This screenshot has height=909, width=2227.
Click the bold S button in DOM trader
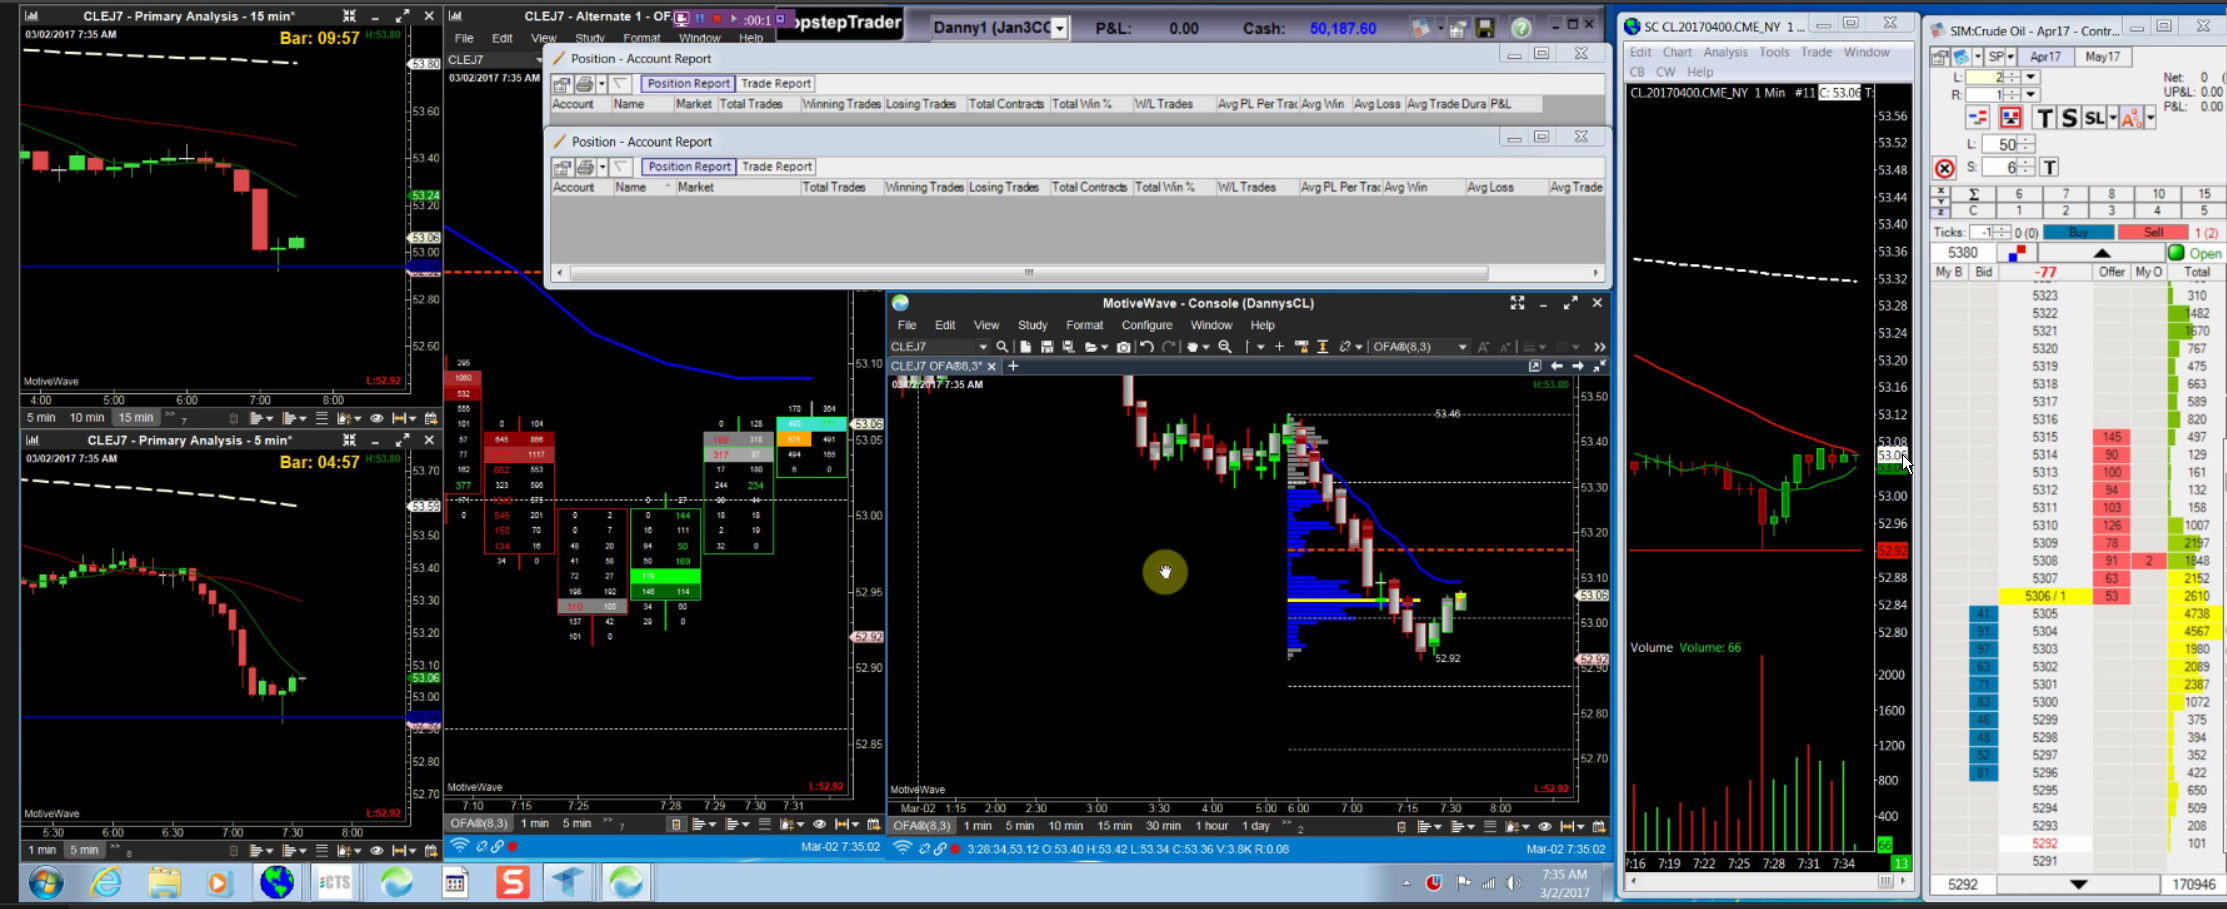point(2069,118)
